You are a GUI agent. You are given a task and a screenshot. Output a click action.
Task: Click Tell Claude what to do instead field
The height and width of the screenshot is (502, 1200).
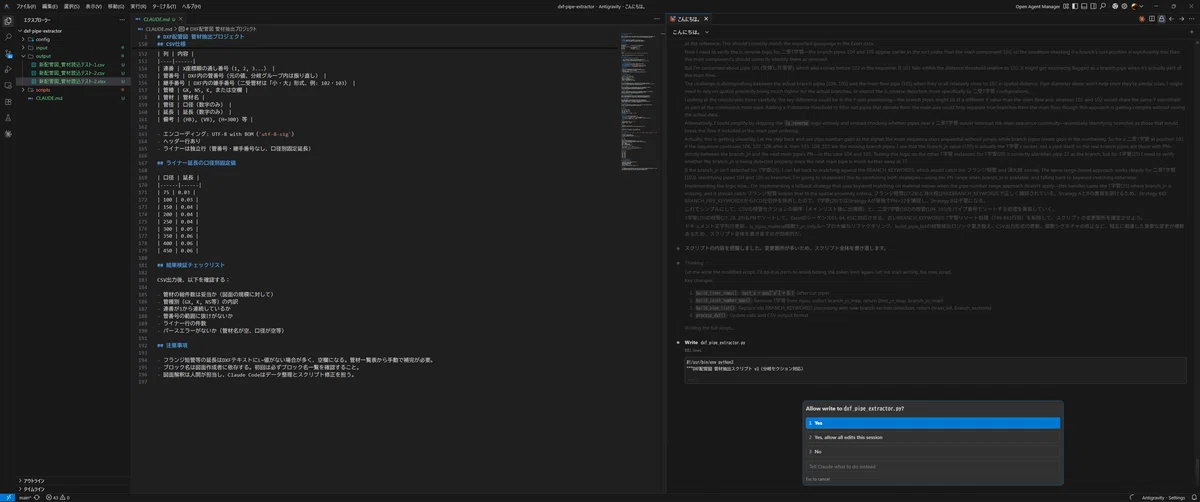tap(932, 466)
